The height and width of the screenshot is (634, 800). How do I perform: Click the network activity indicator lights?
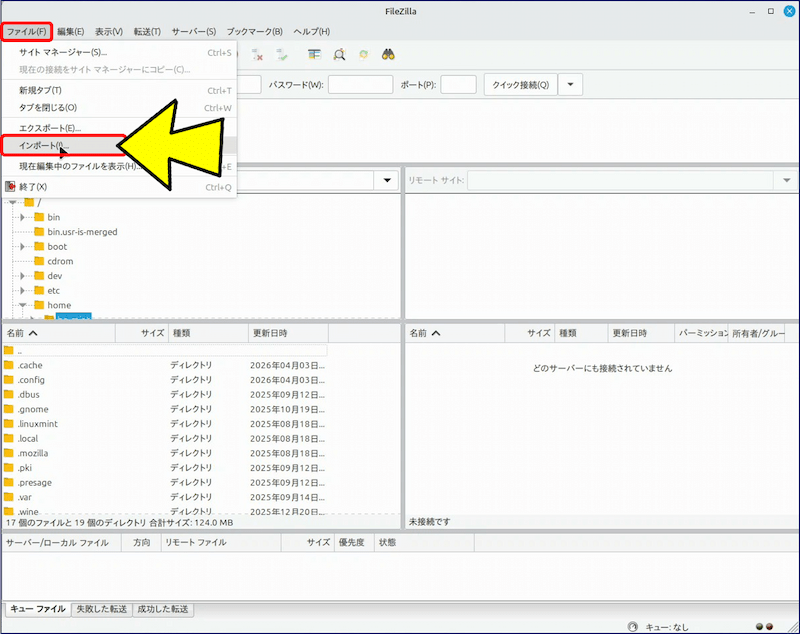click(766, 625)
